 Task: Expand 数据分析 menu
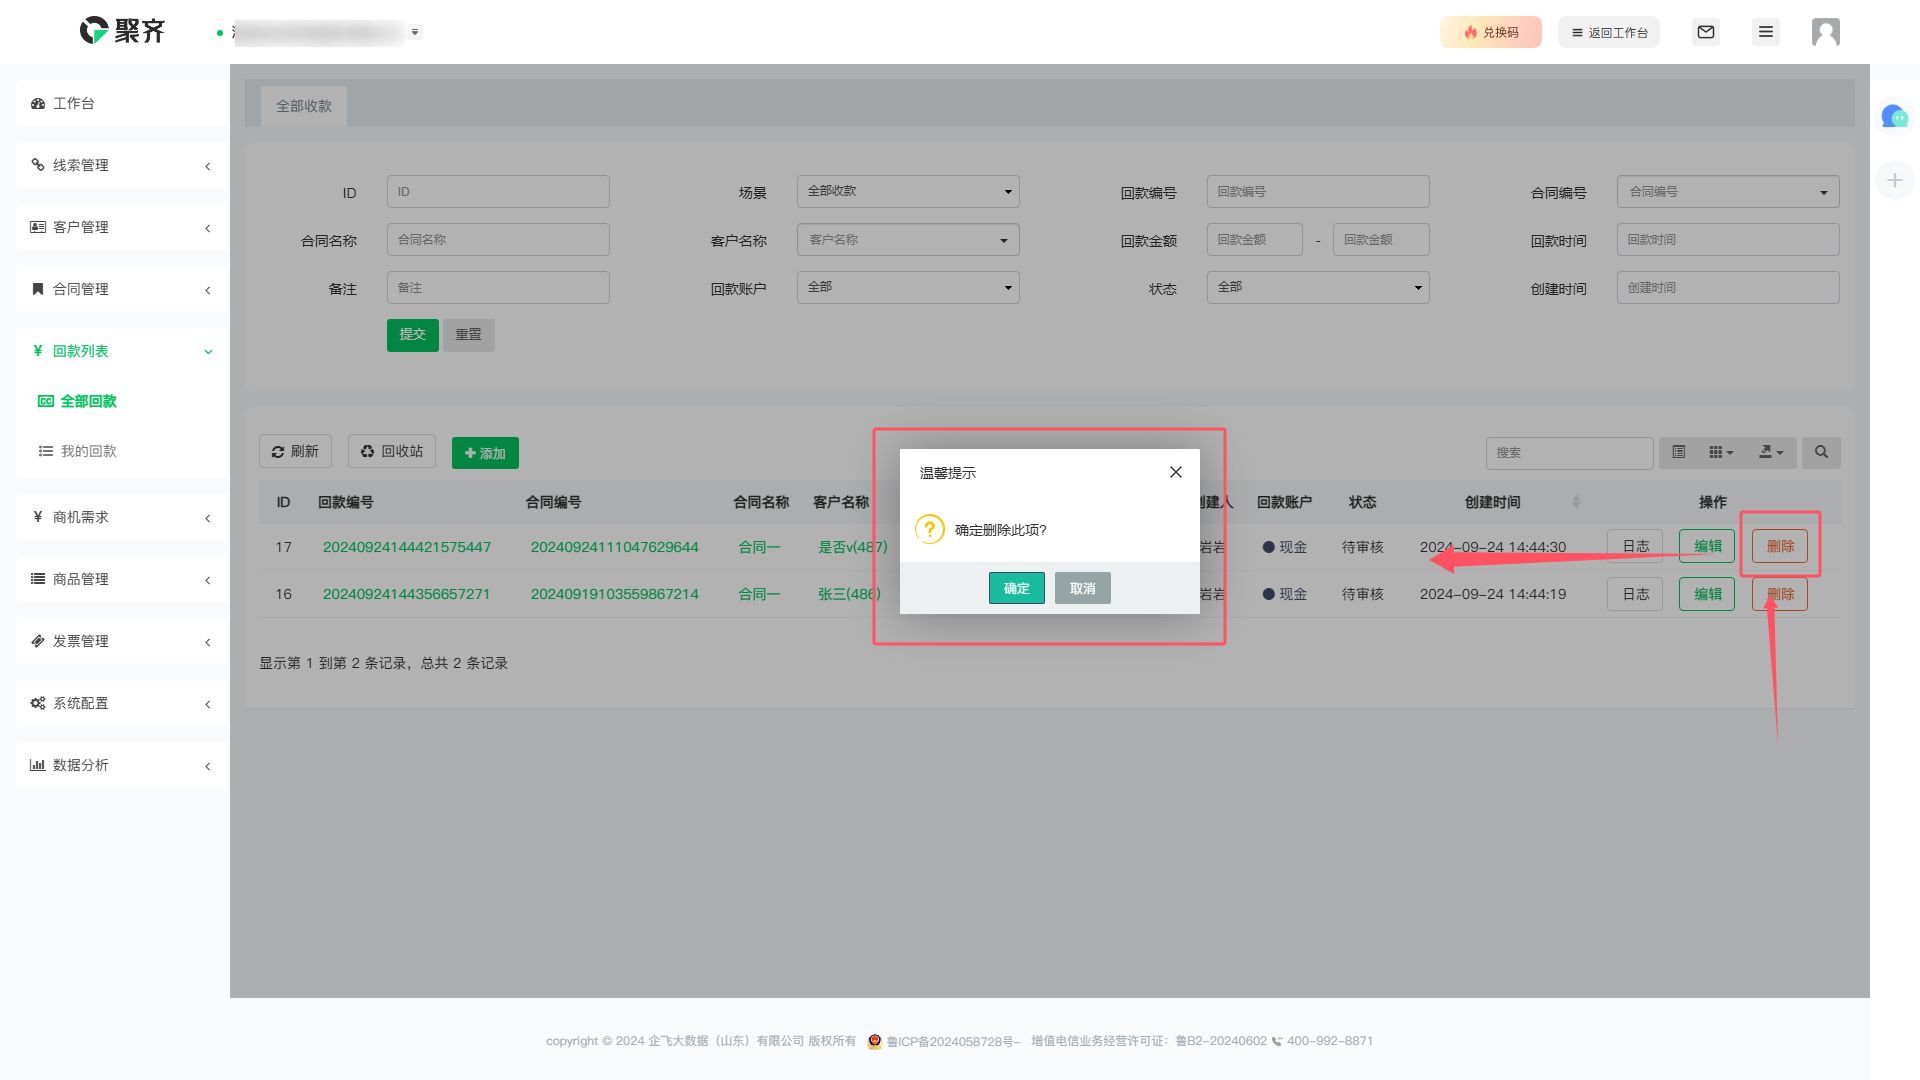click(122, 765)
